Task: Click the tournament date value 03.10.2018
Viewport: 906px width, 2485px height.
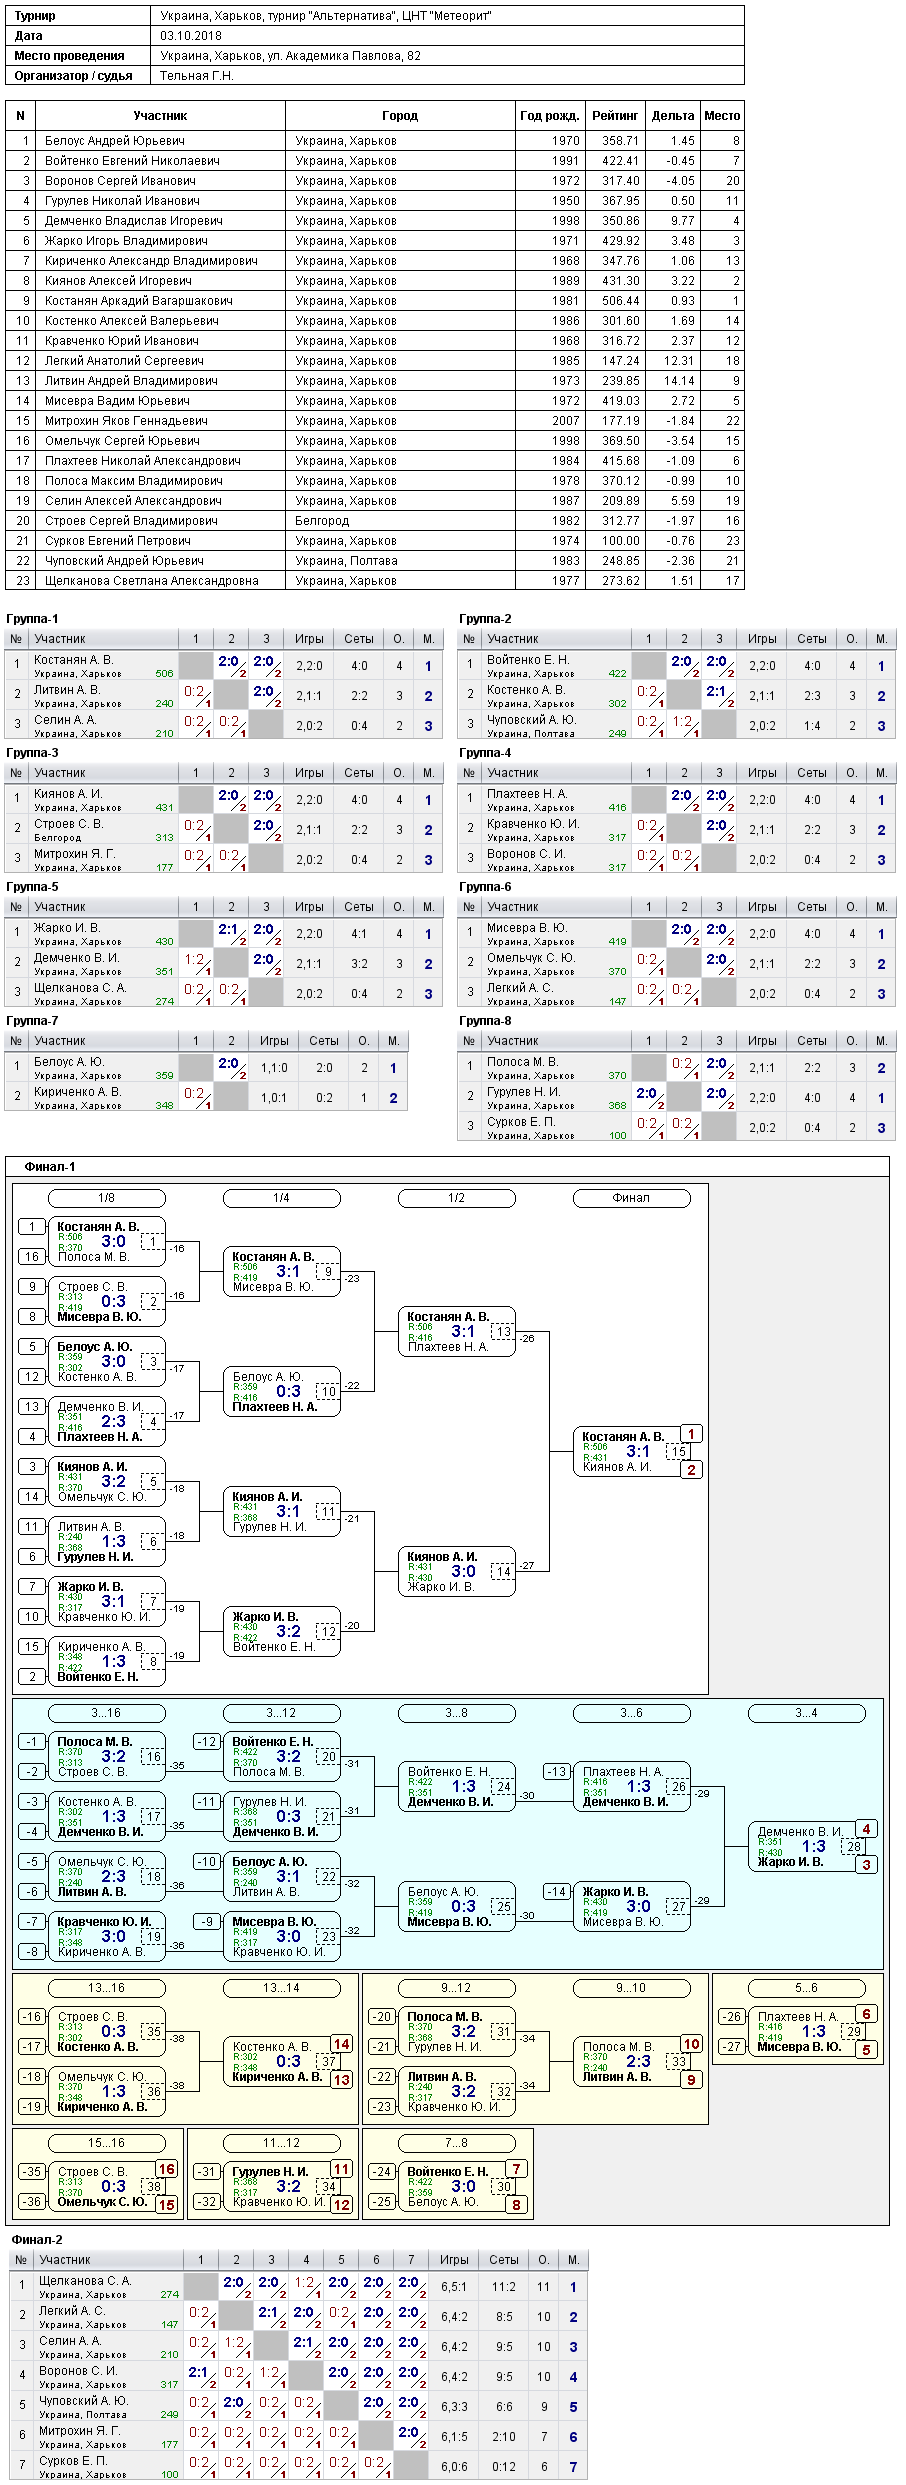Action: coord(191,36)
